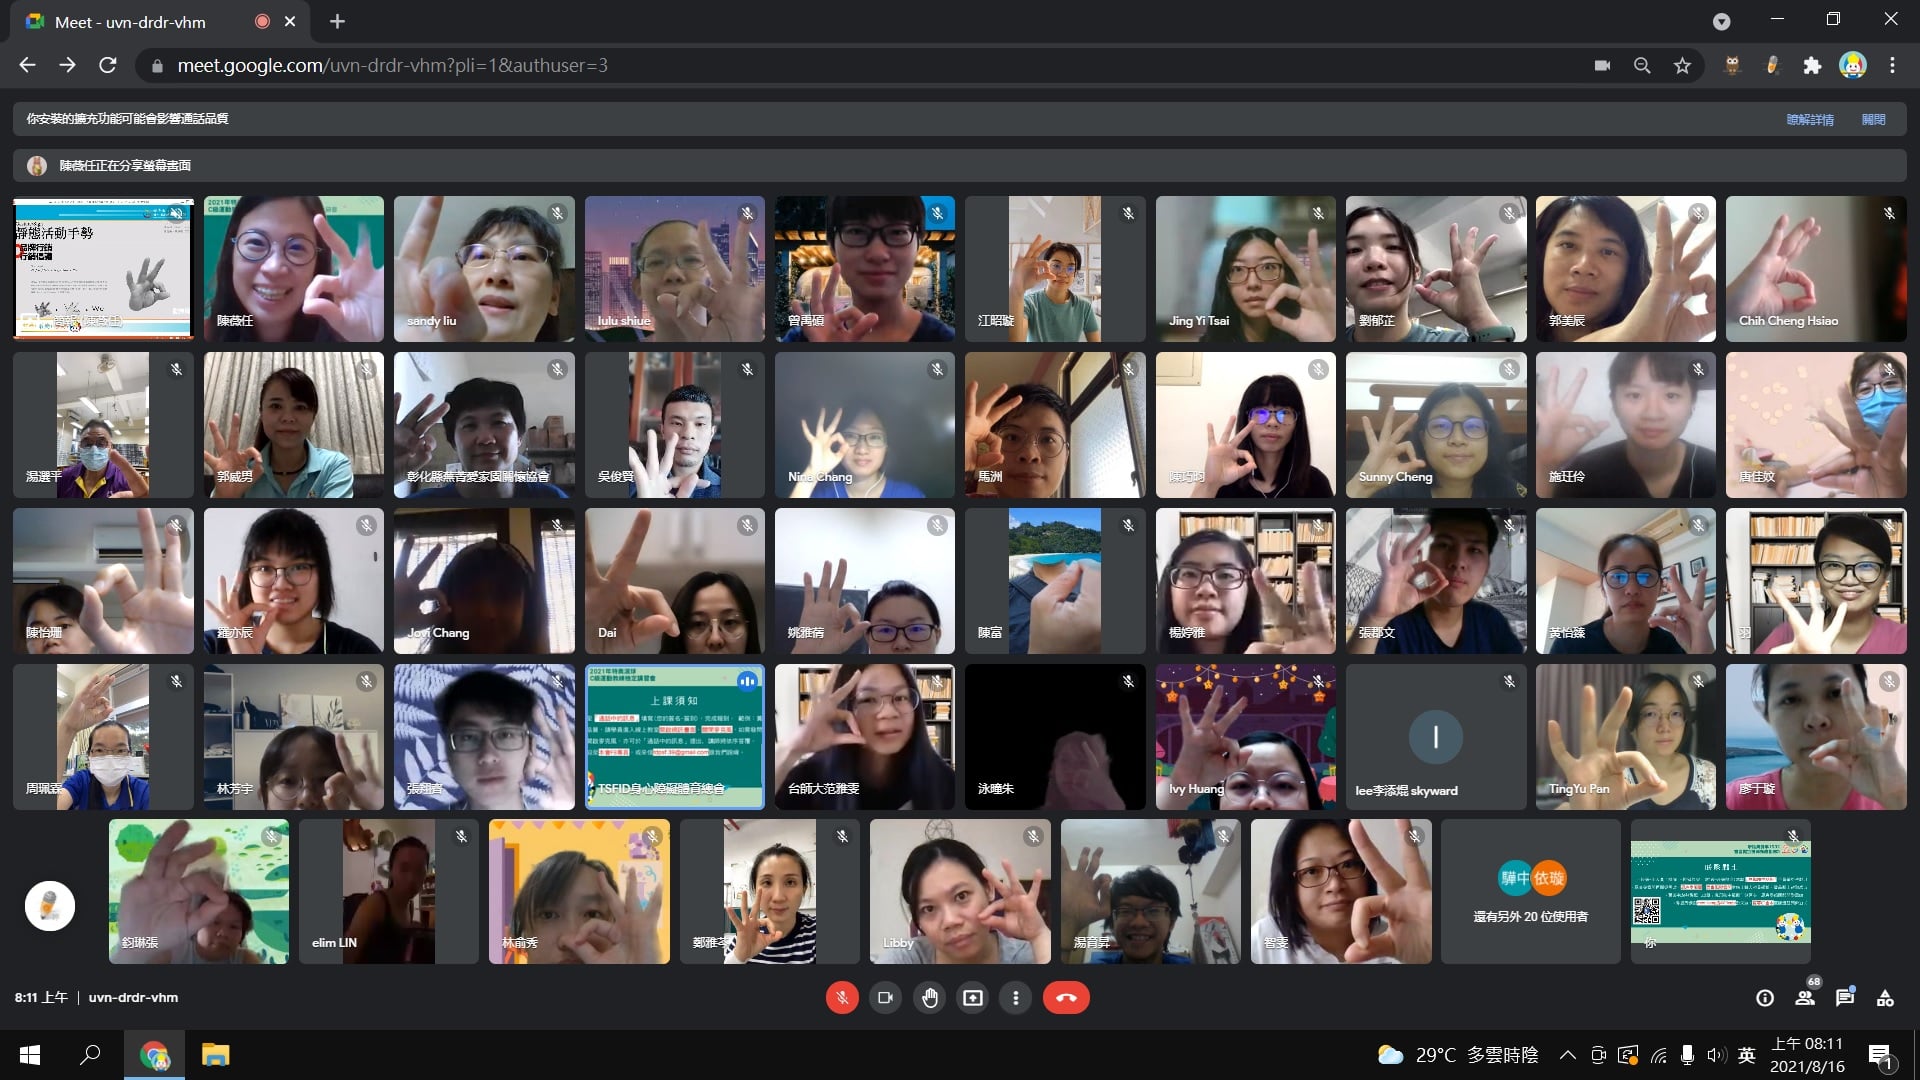Open tile showing 還有另外 20 位使用者
1920x1080 pixels.
coord(1530,892)
